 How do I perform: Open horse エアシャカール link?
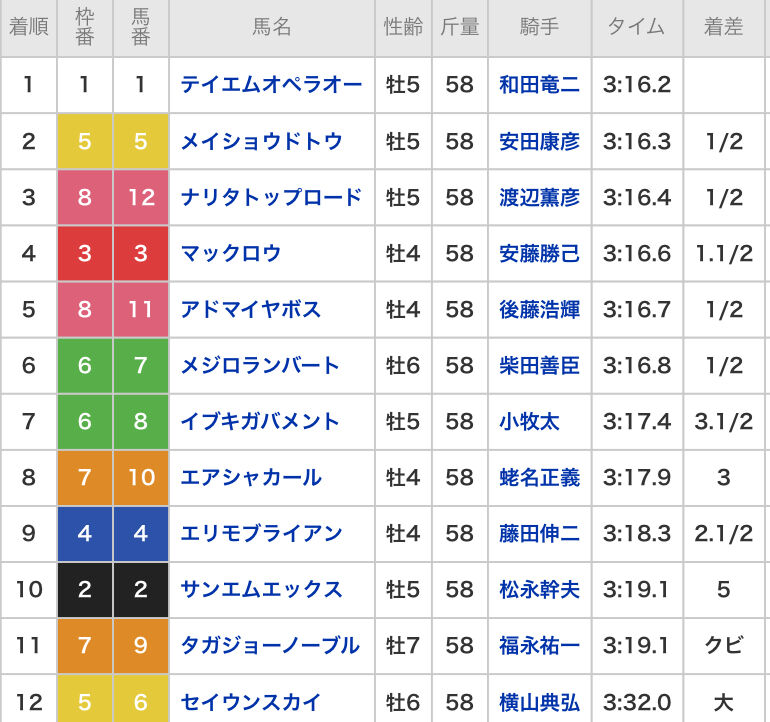coord(251,477)
